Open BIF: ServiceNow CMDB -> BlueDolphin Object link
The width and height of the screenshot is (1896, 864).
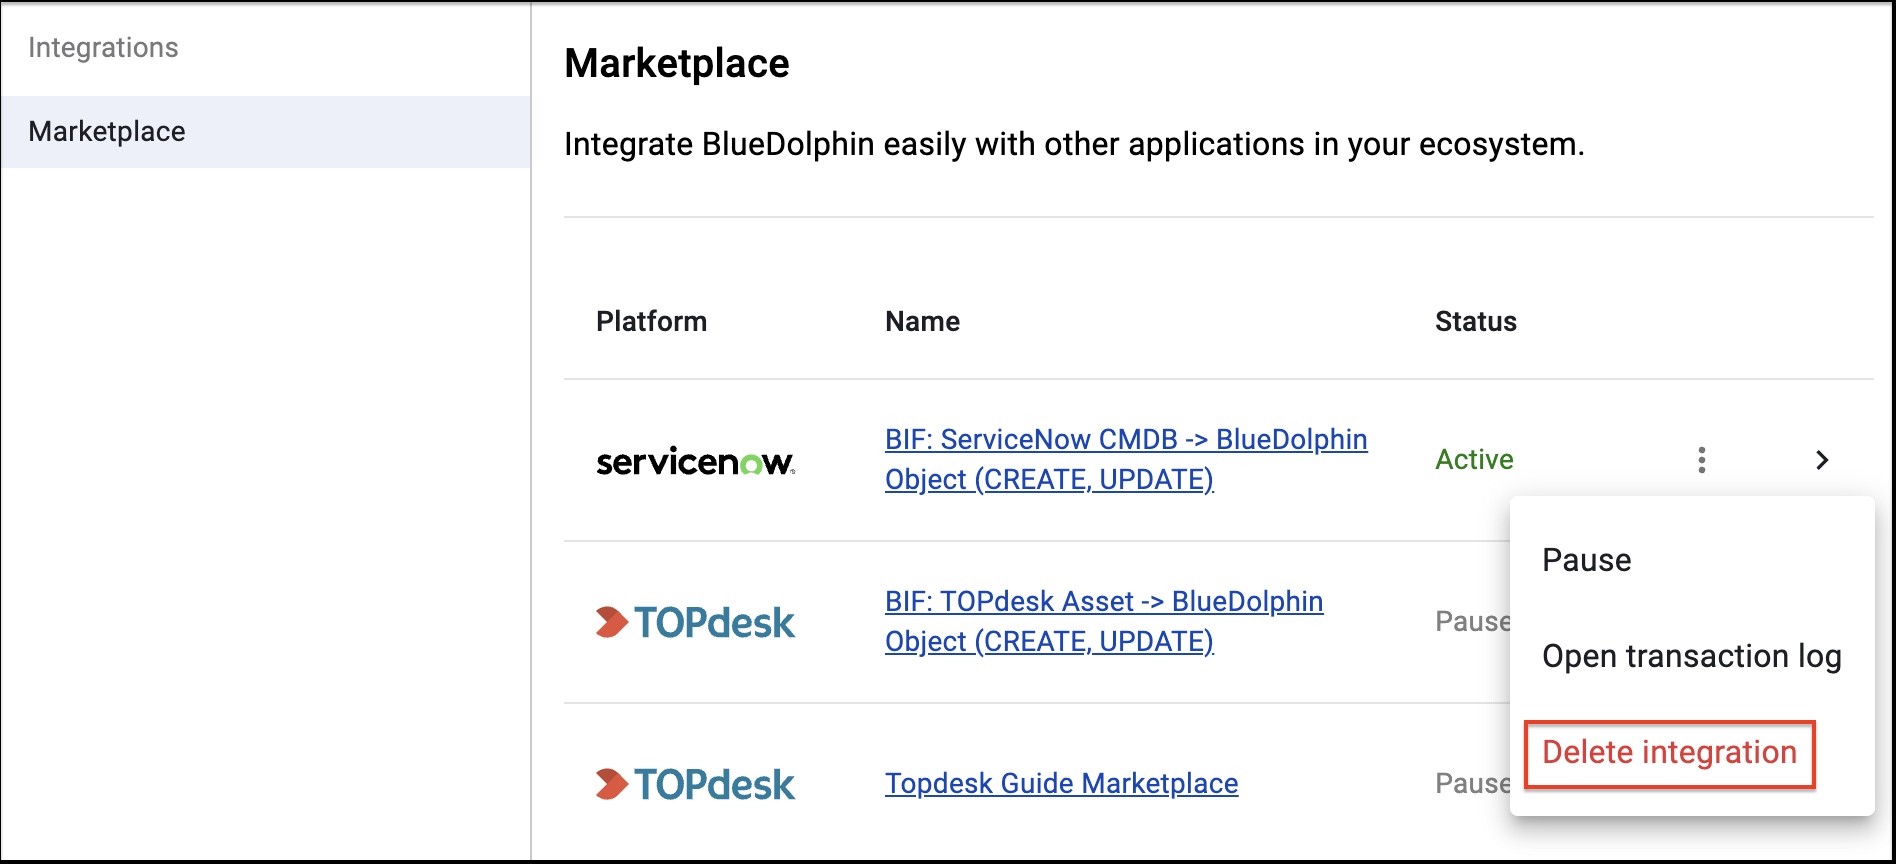[1126, 459]
